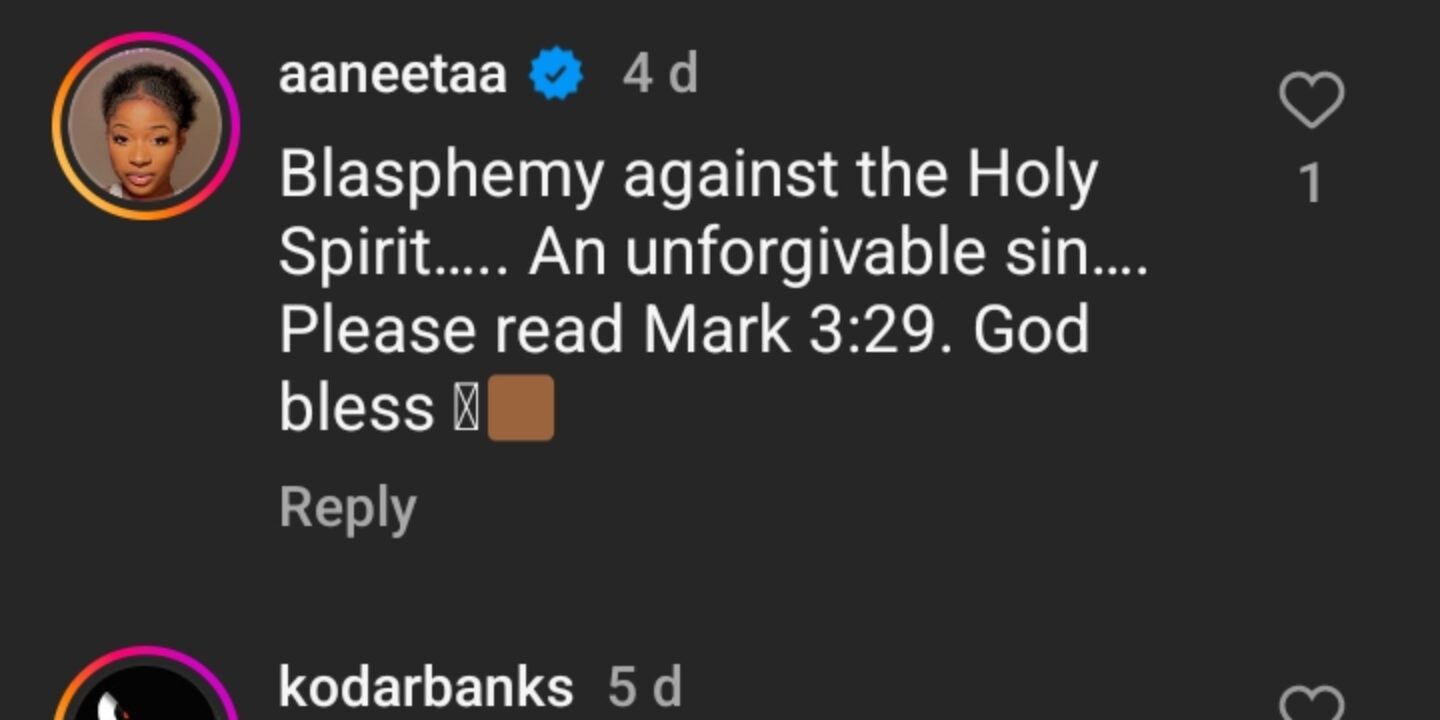
Task: Open the kodarbanks username link
Action: [426, 687]
